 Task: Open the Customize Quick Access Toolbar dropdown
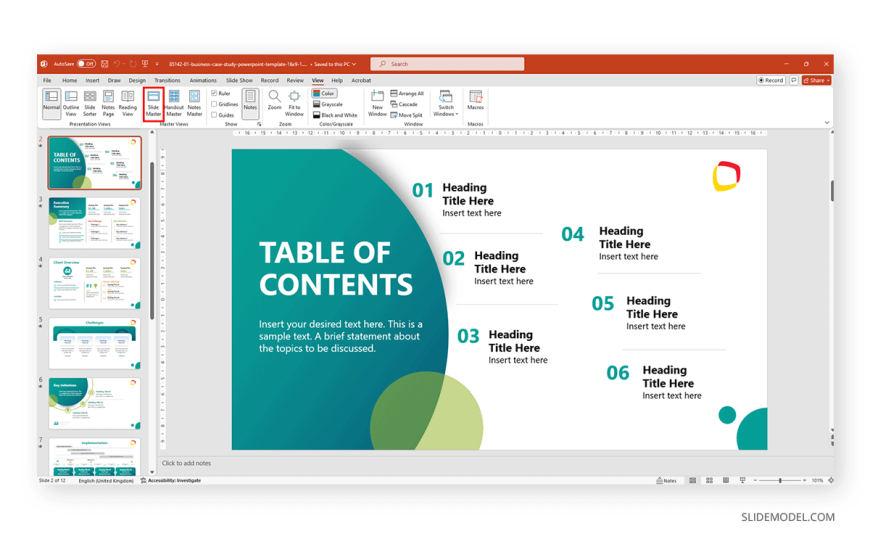point(157,64)
